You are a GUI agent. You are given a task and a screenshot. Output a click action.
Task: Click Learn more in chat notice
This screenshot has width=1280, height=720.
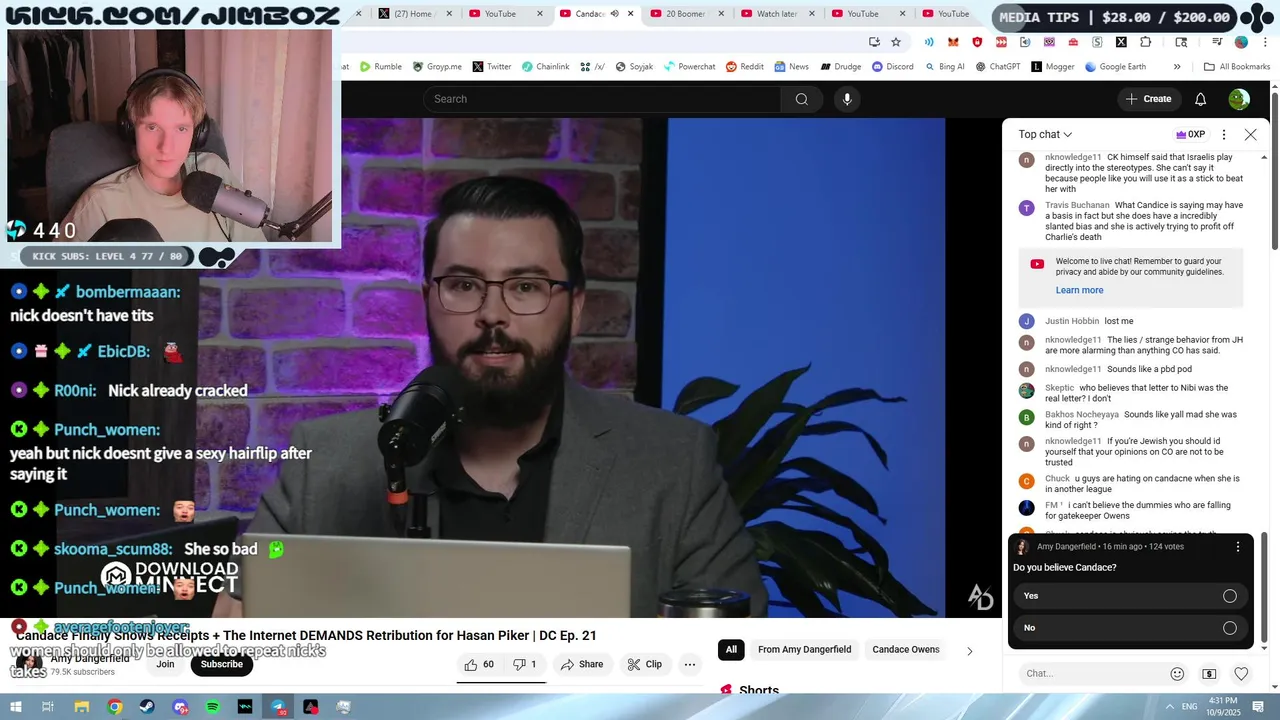[x=1079, y=290]
